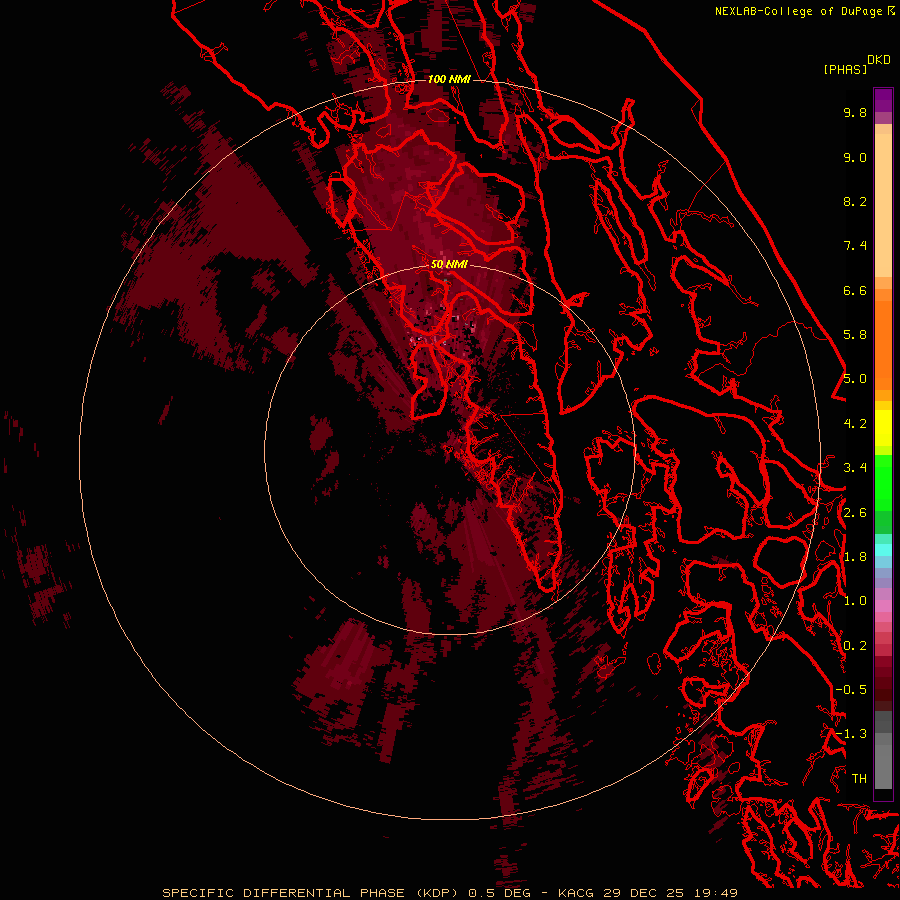This screenshot has height=900, width=900.
Task: Click the cyan segment of the color bar
Action: coord(883,549)
